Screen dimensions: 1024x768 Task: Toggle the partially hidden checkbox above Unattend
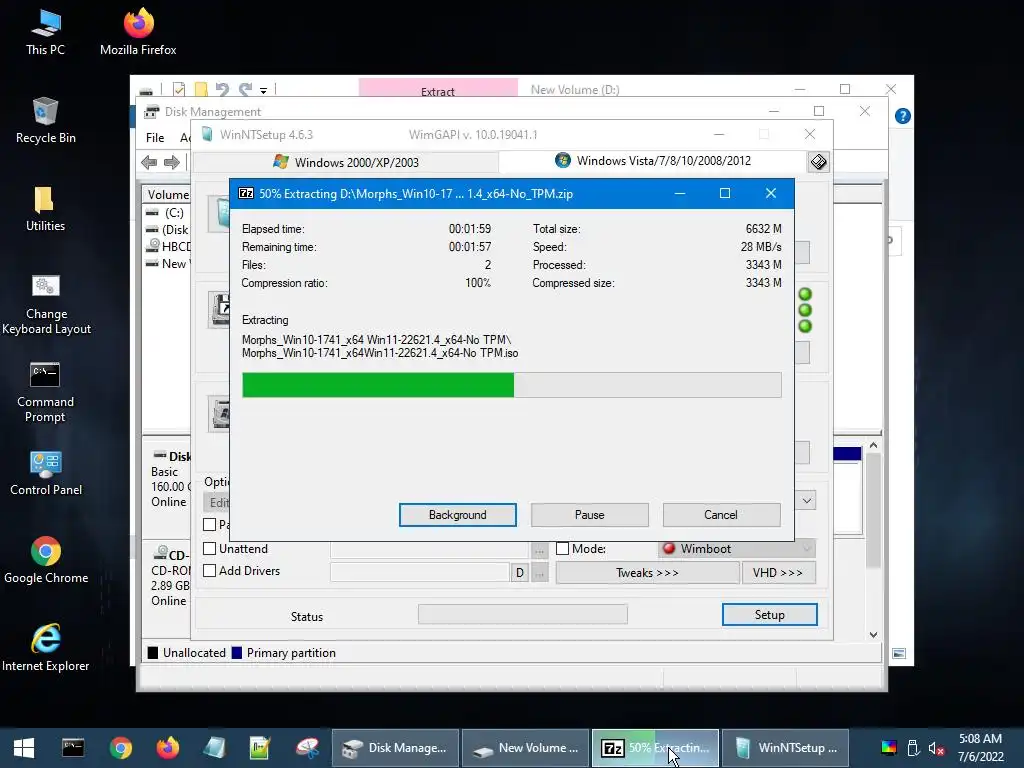(x=210, y=524)
